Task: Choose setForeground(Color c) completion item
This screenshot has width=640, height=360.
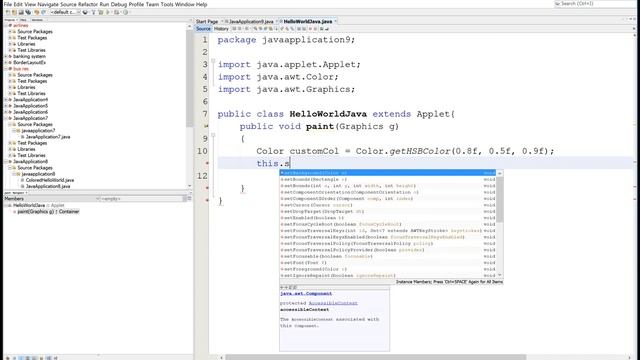Action: pyautogui.click(x=388, y=269)
